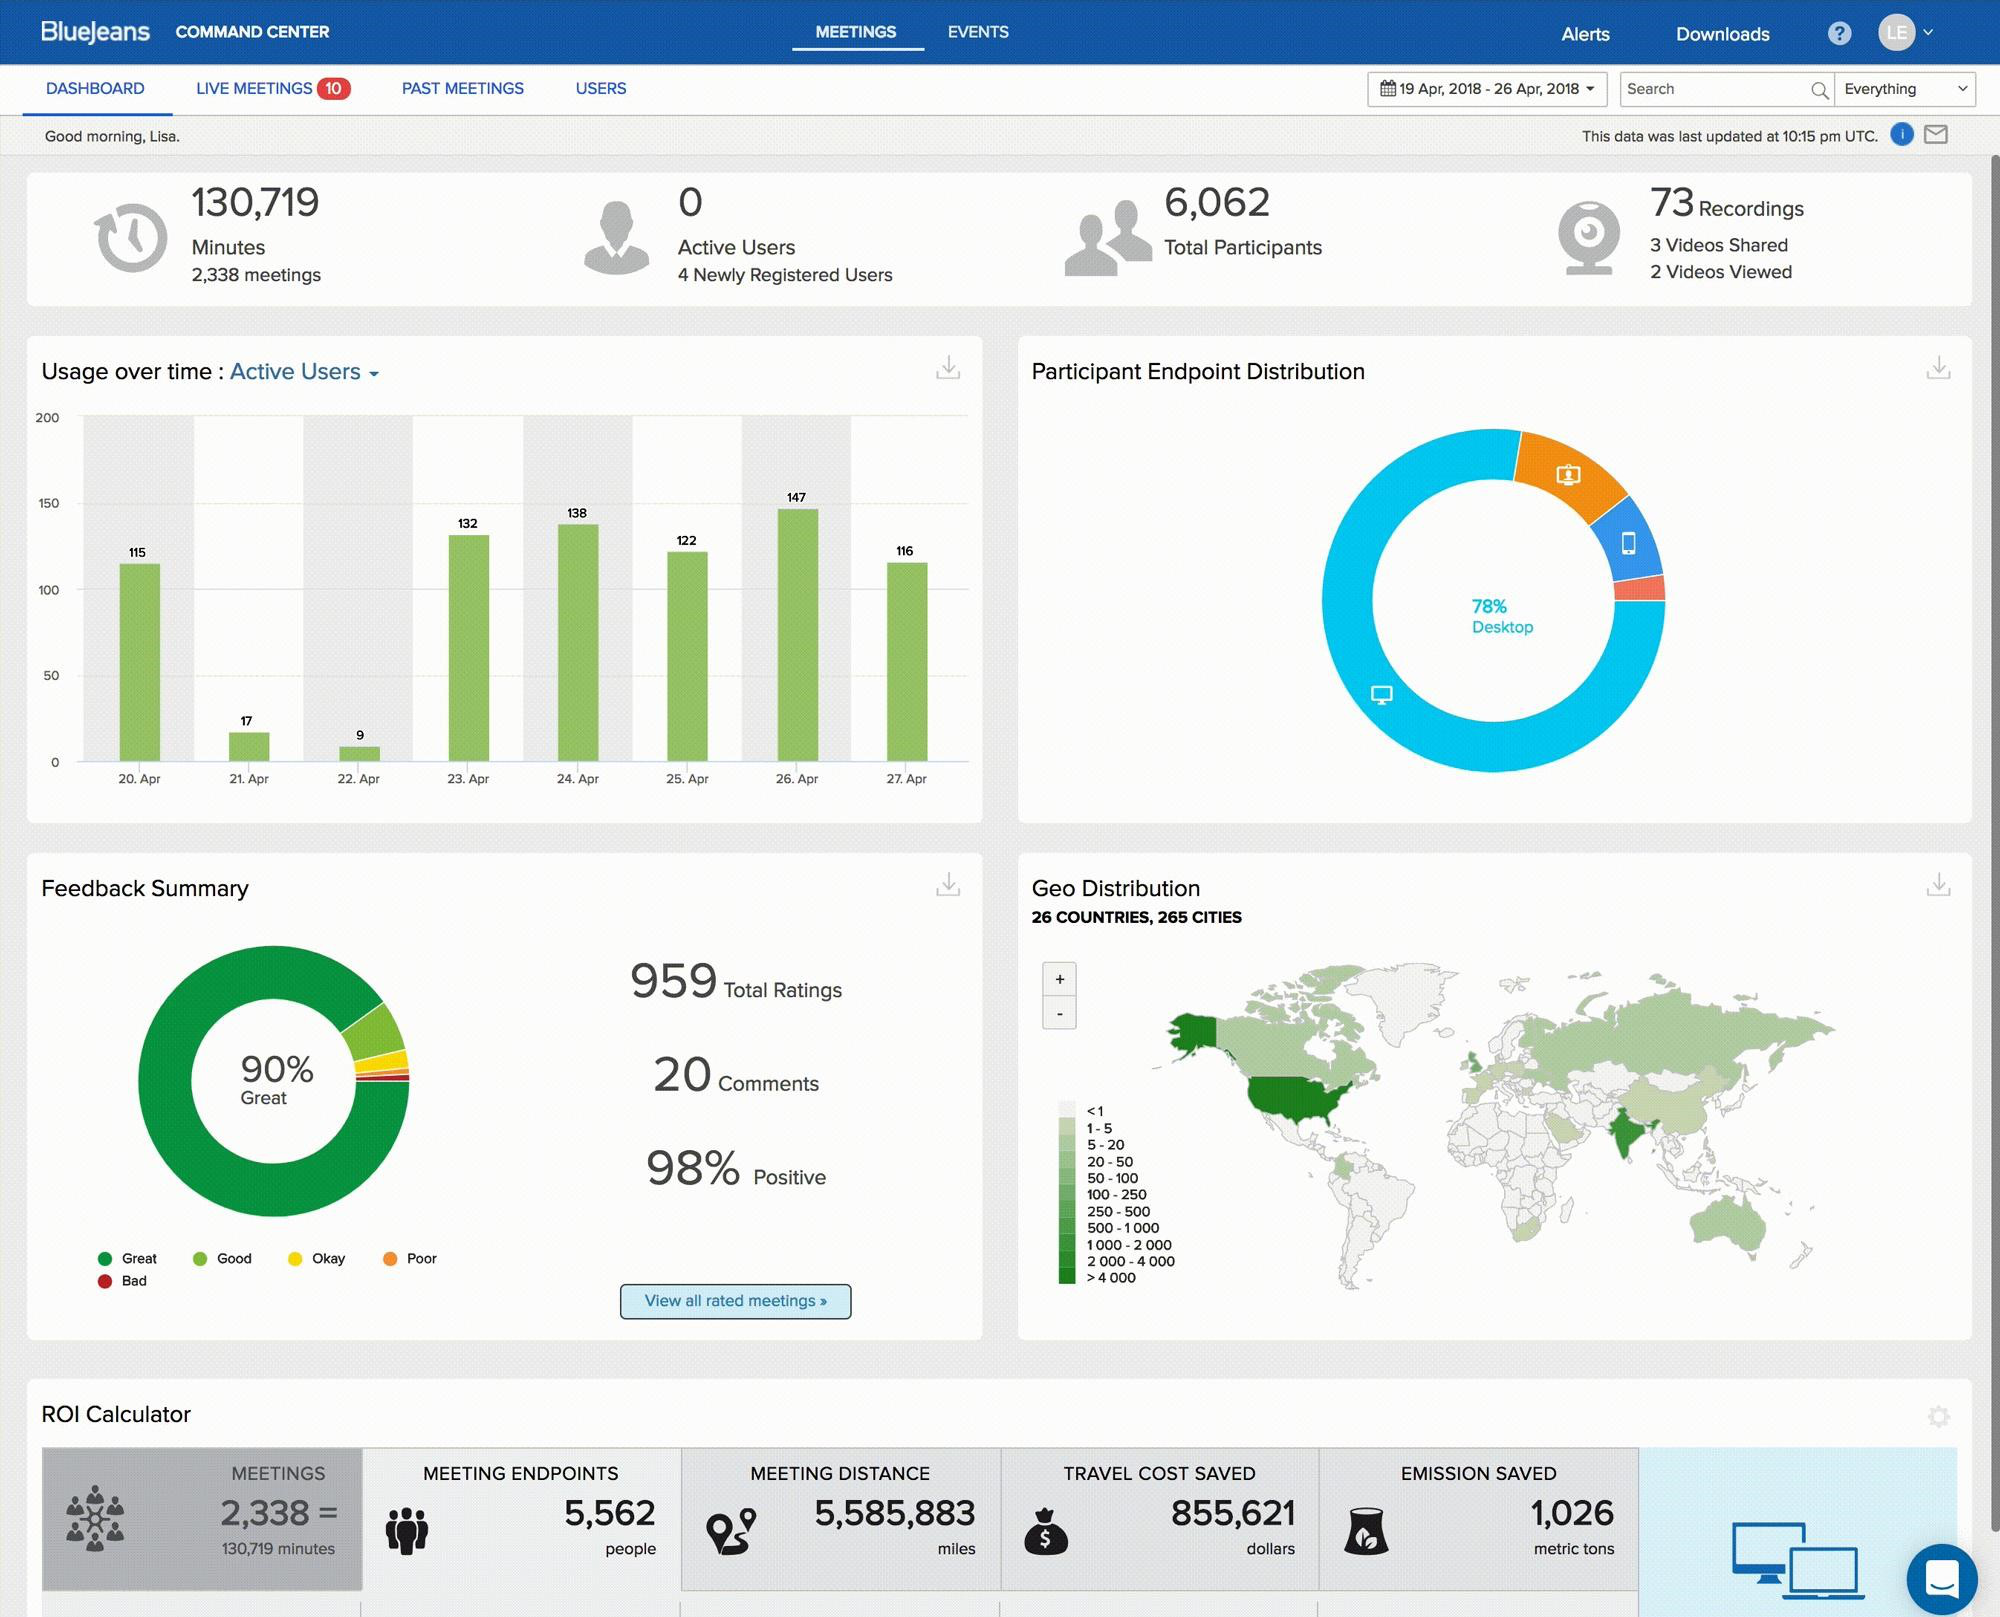The height and width of the screenshot is (1617, 2000).
Task: Open the Live Meetings tab
Action: [x=258, y=88]
